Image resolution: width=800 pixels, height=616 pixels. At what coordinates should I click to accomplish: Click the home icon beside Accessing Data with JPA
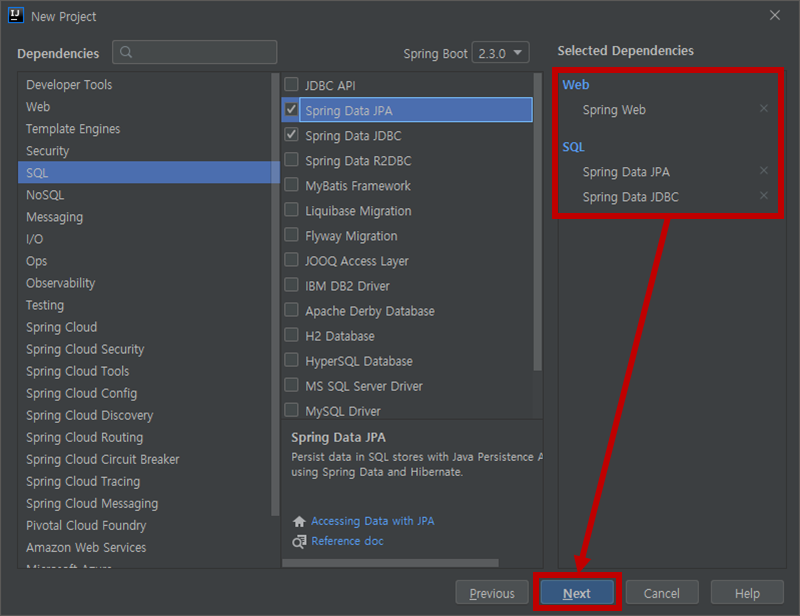pyautogui.click(x=299, y=521)
